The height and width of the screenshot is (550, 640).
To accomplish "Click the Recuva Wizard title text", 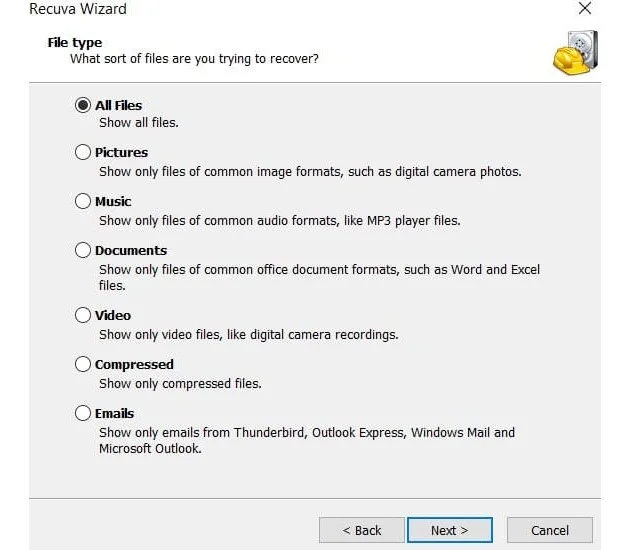I will [78, 9].
